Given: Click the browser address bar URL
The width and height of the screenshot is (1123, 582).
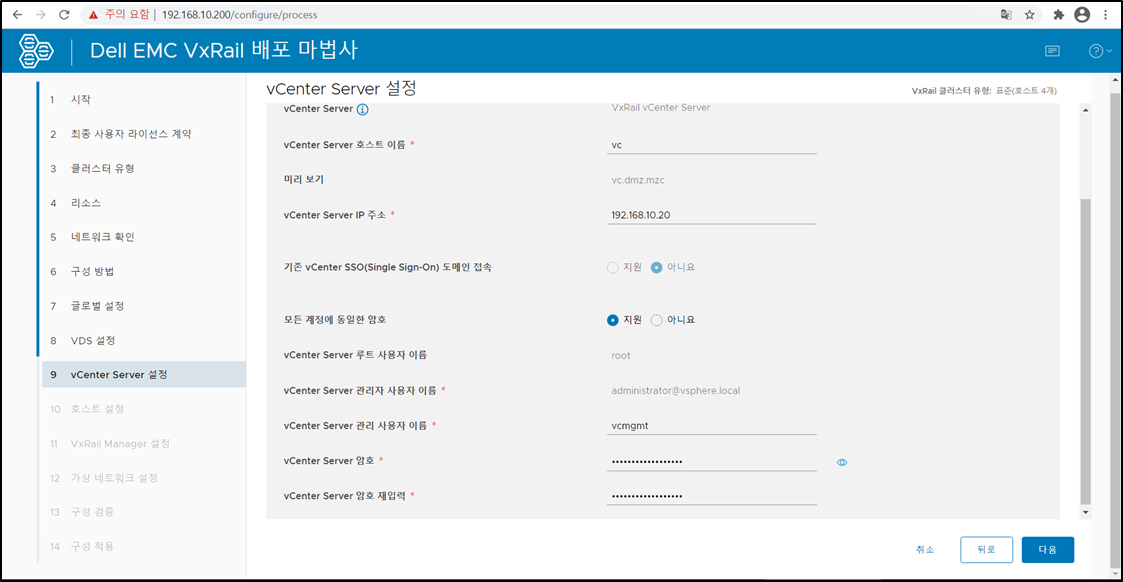Looking at the screenshot, I should coord(239,14).
